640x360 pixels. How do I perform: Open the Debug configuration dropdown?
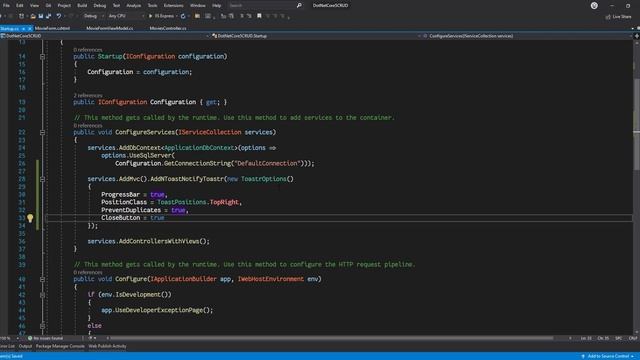[93, 16]
